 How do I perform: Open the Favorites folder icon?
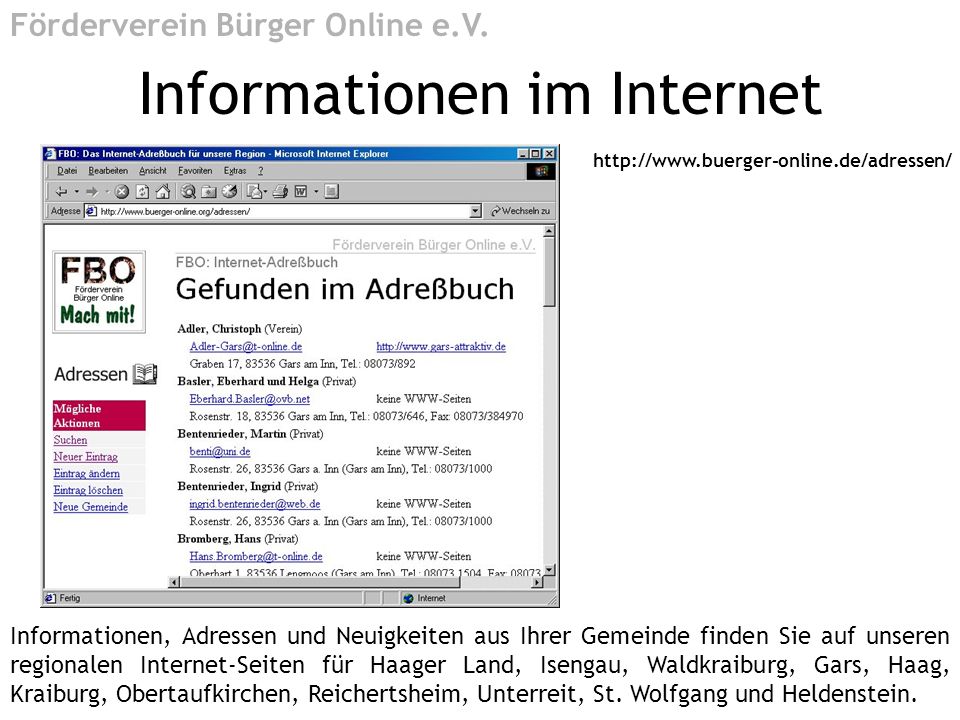point(209,192)
